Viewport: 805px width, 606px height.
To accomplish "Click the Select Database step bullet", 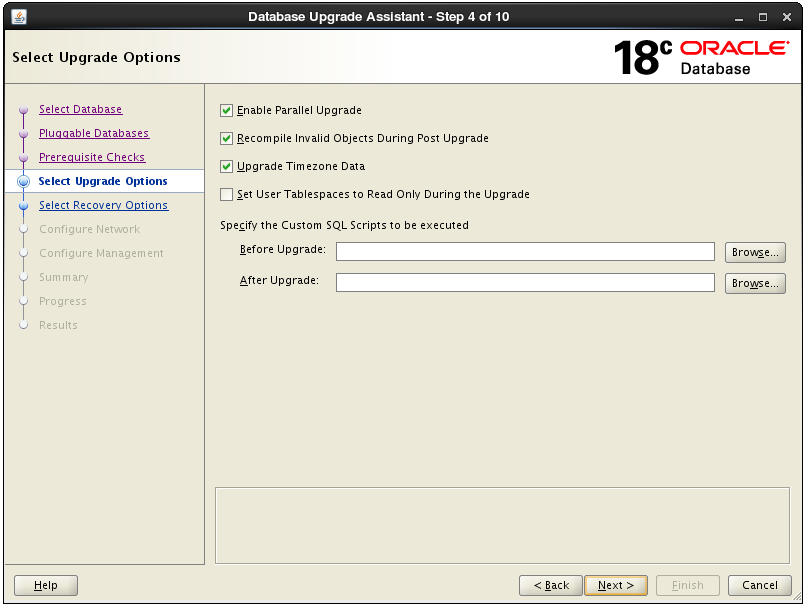I will click(24, 110).
